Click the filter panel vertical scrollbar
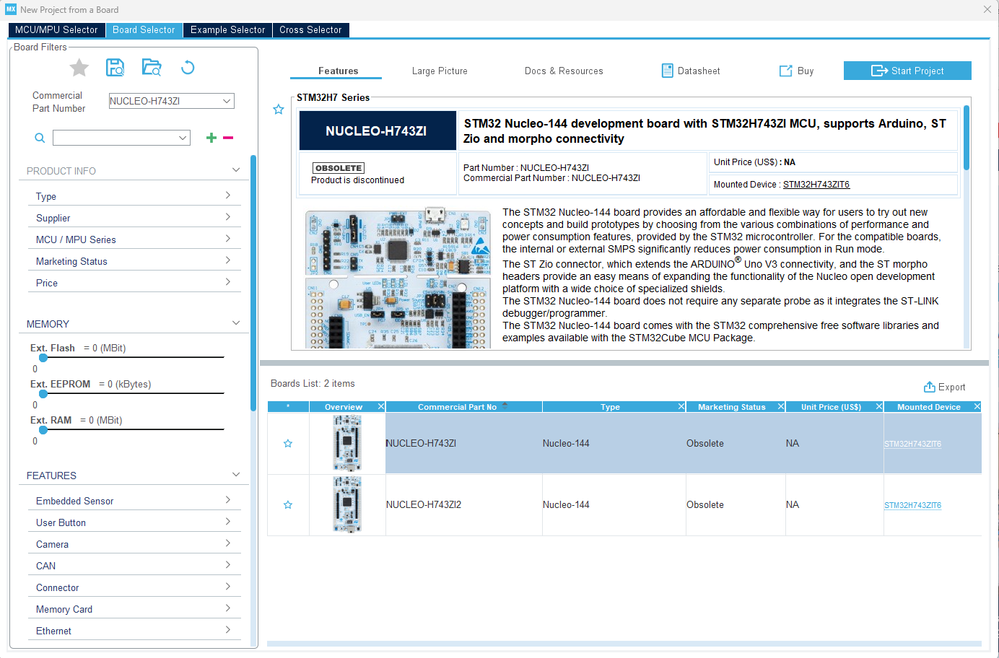 click(x=253, y=283)
